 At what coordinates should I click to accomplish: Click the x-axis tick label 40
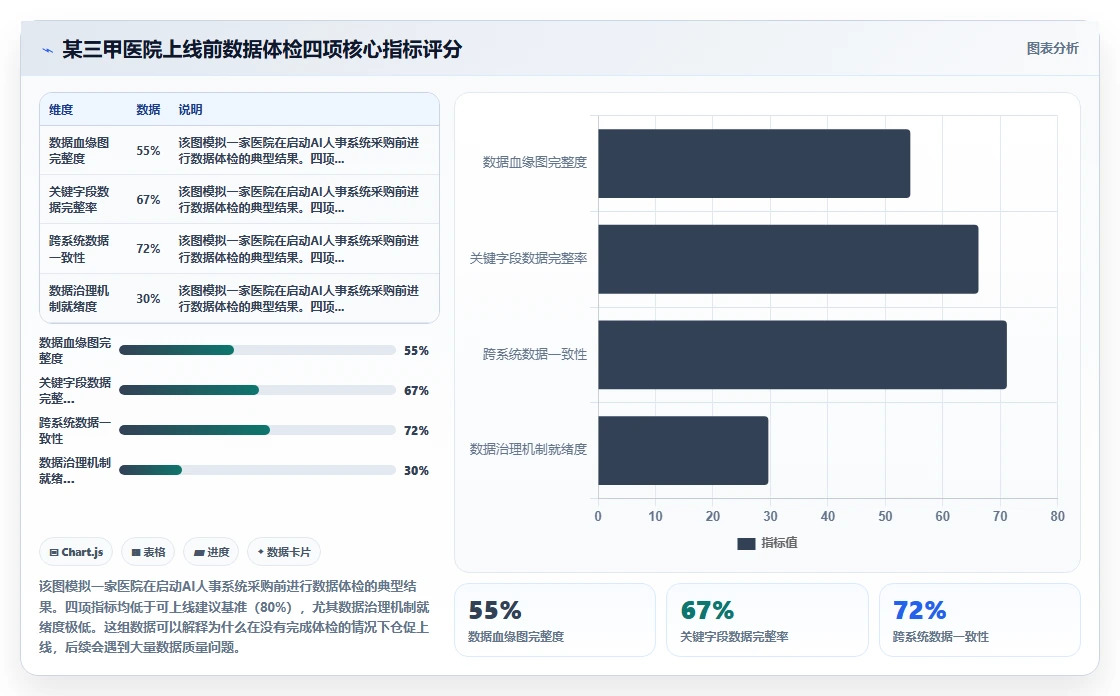click(828, 516)
